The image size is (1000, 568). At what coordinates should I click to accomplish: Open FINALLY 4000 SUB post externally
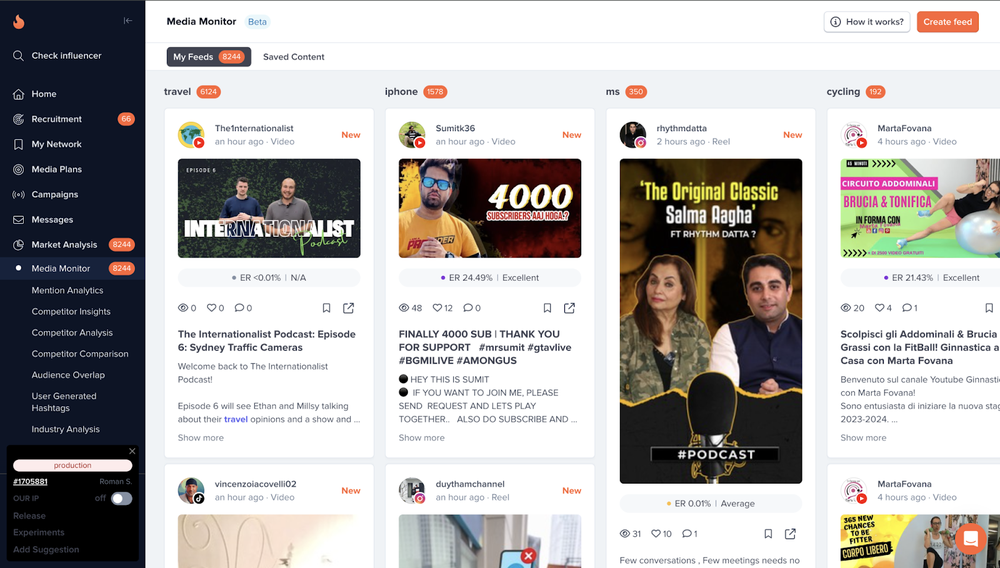click(570, 308)
